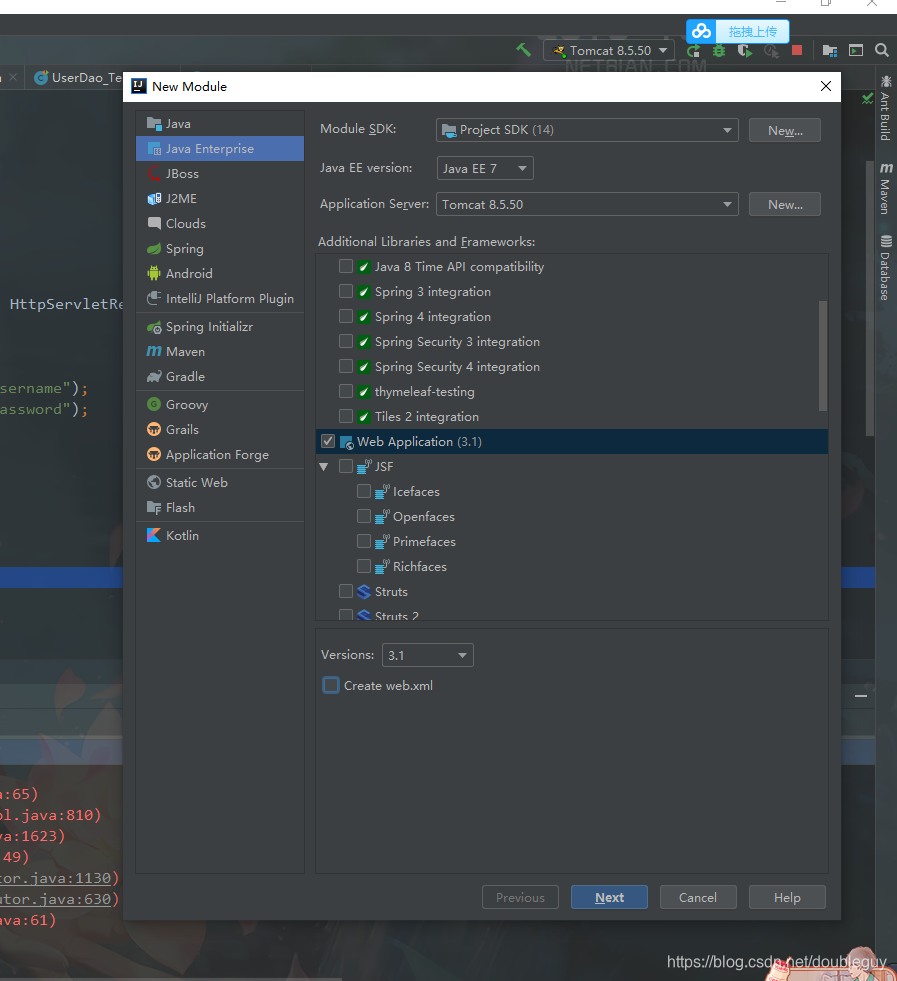Enable Spring 3 integration checkbox

(346, 292)
